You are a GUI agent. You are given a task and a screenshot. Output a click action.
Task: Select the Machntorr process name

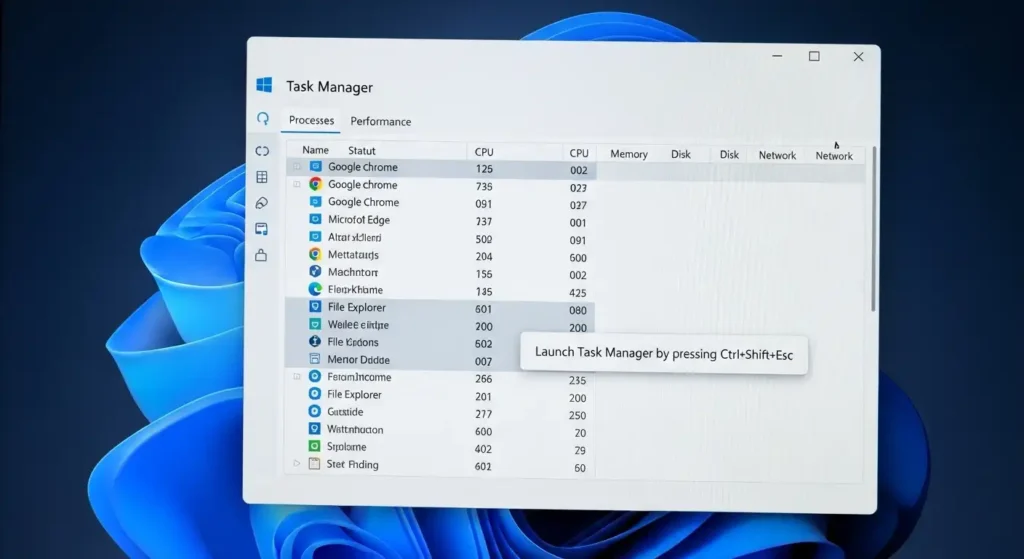point(353,272)
